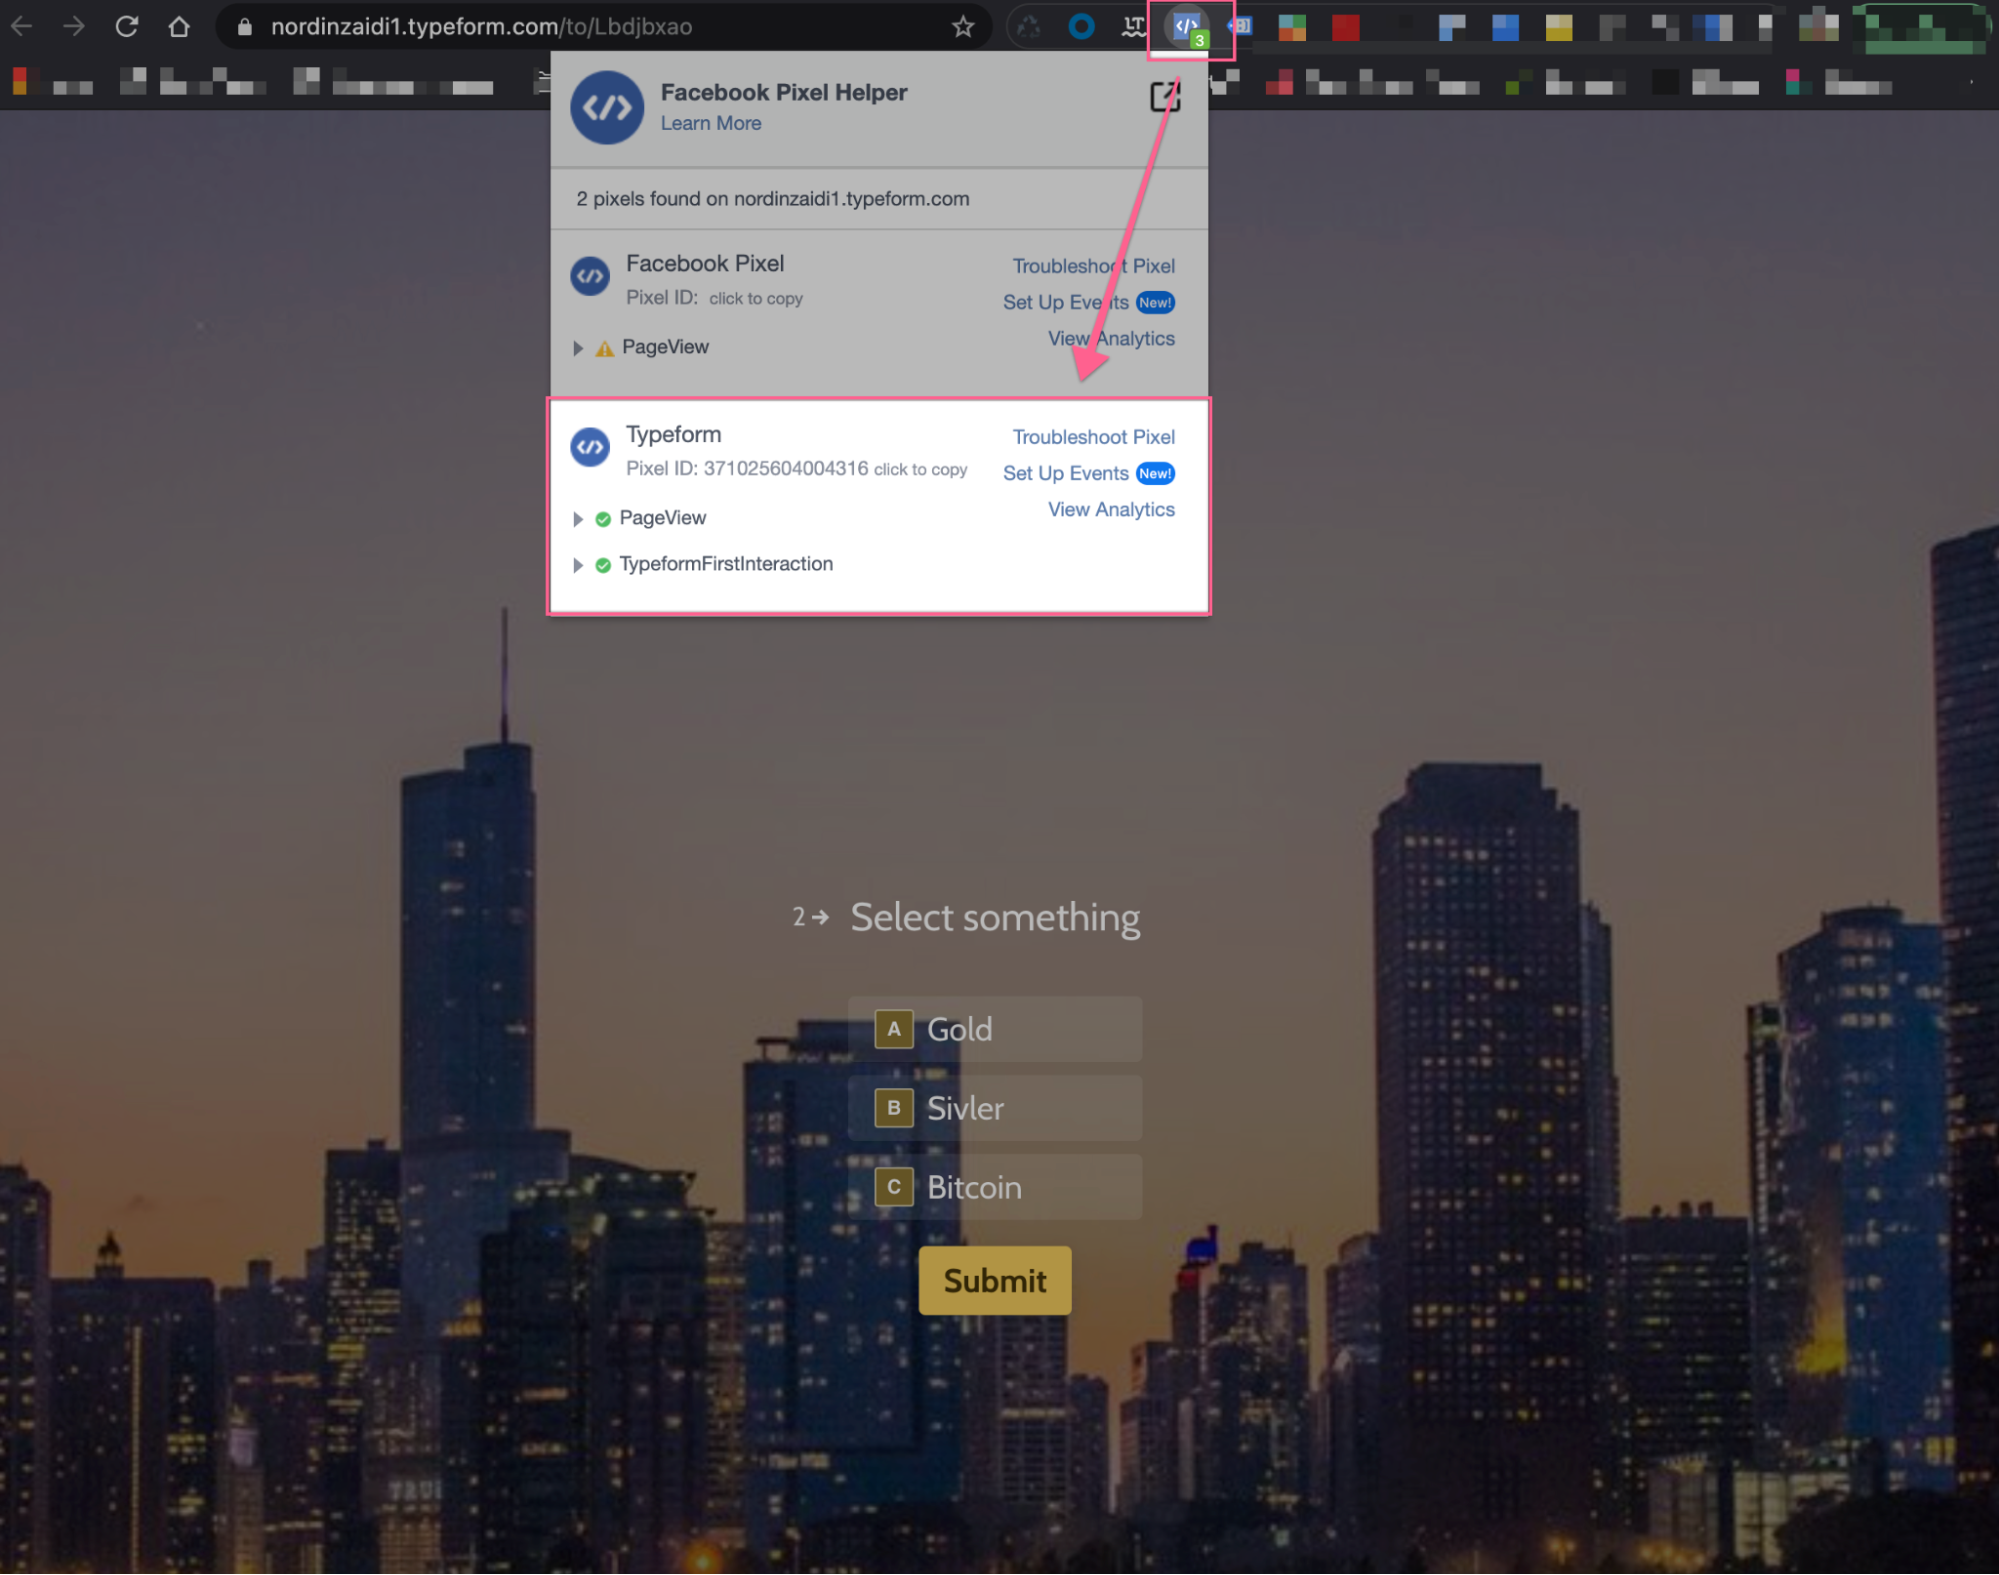The height and width of the screenshot is (1575, 1999).
Task: Submit the Typeform answer
Action: click(994, 1279)
